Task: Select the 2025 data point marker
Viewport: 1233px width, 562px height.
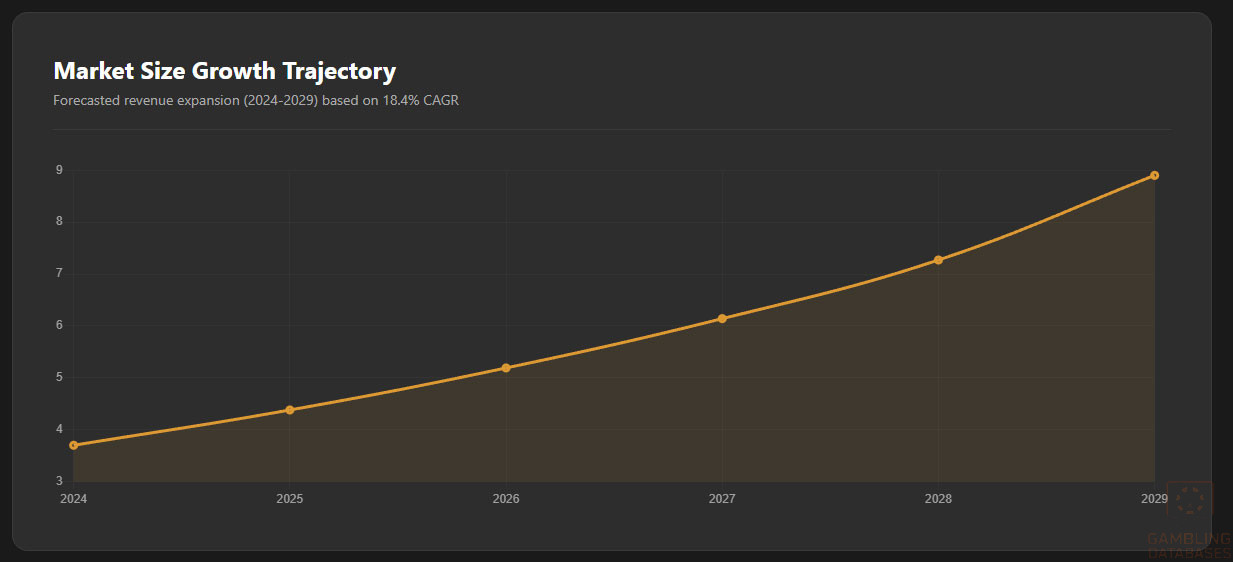Action: [290, 410]
